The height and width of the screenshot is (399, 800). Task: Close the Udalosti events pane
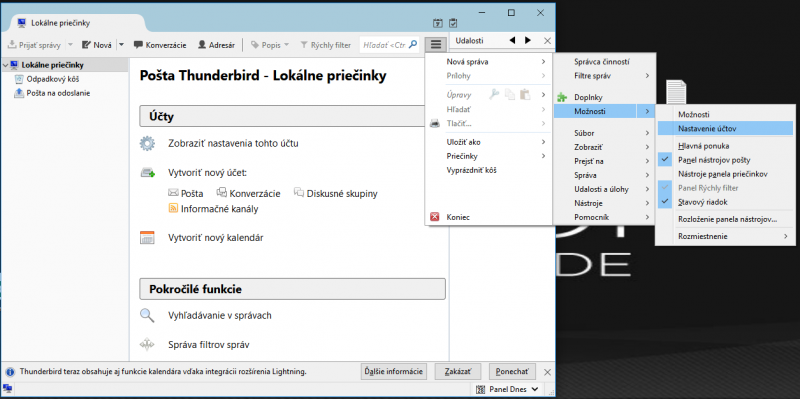coord(547,41)
